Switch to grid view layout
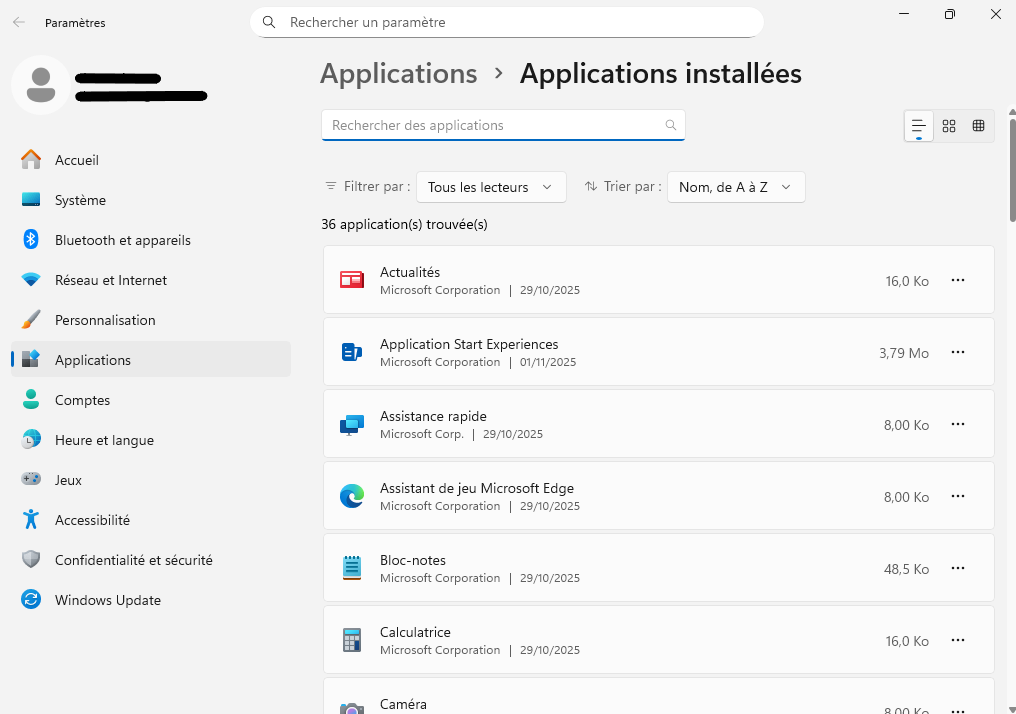 pyautogui.click(x=949, y=126)
